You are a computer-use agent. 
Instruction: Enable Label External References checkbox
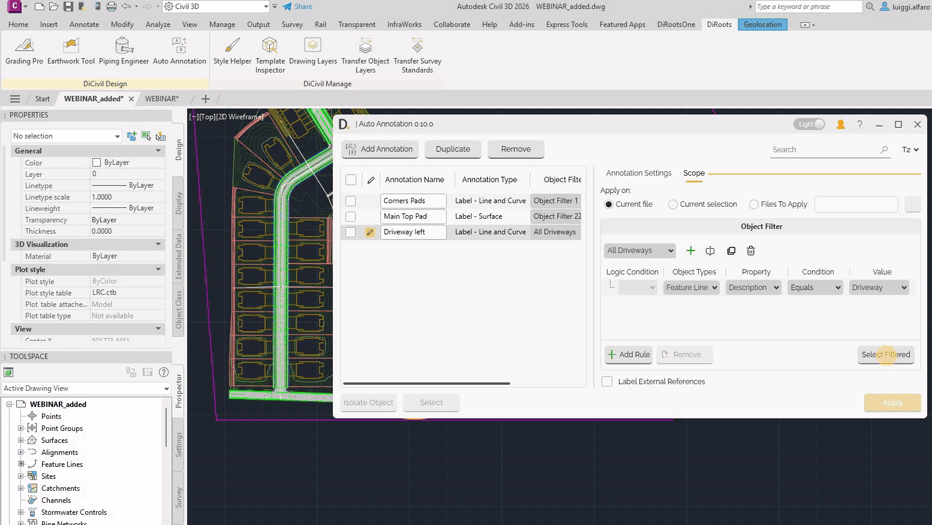(x=607, y=382)
